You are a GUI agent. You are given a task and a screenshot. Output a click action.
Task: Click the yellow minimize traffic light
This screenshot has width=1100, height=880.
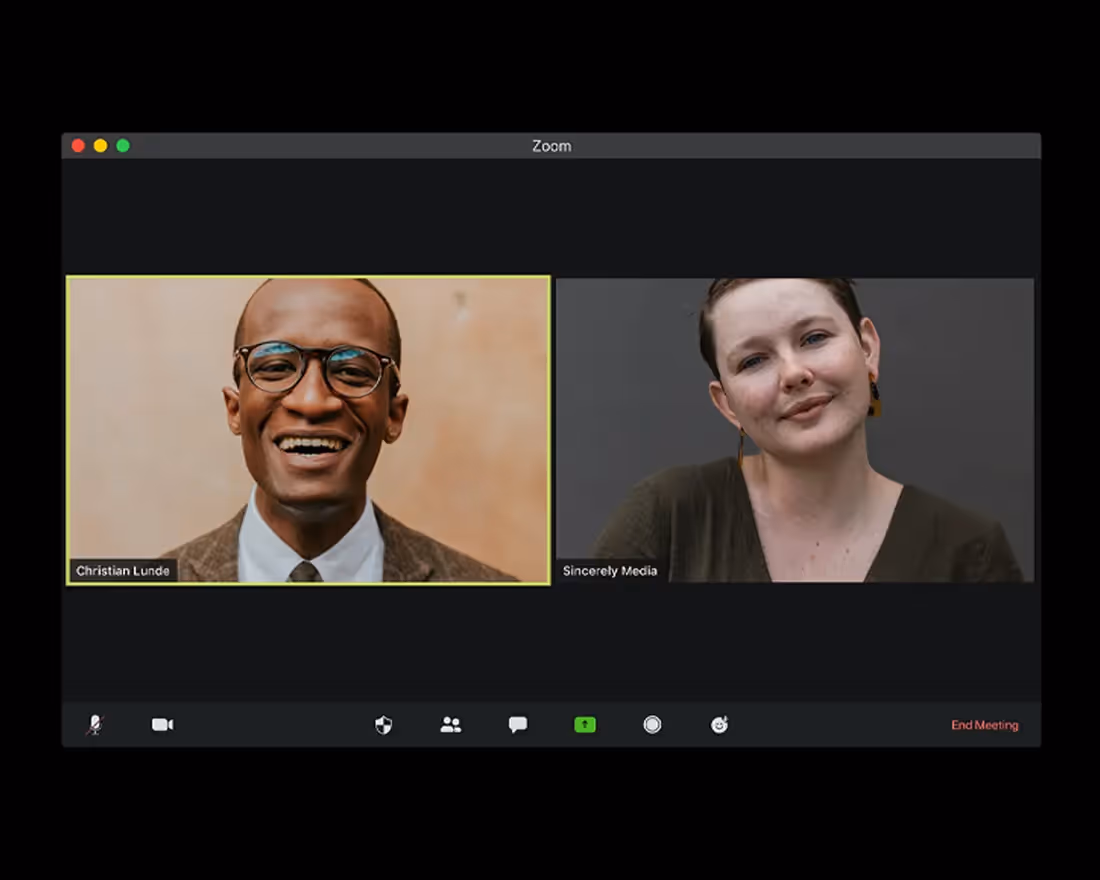(100, 145)
